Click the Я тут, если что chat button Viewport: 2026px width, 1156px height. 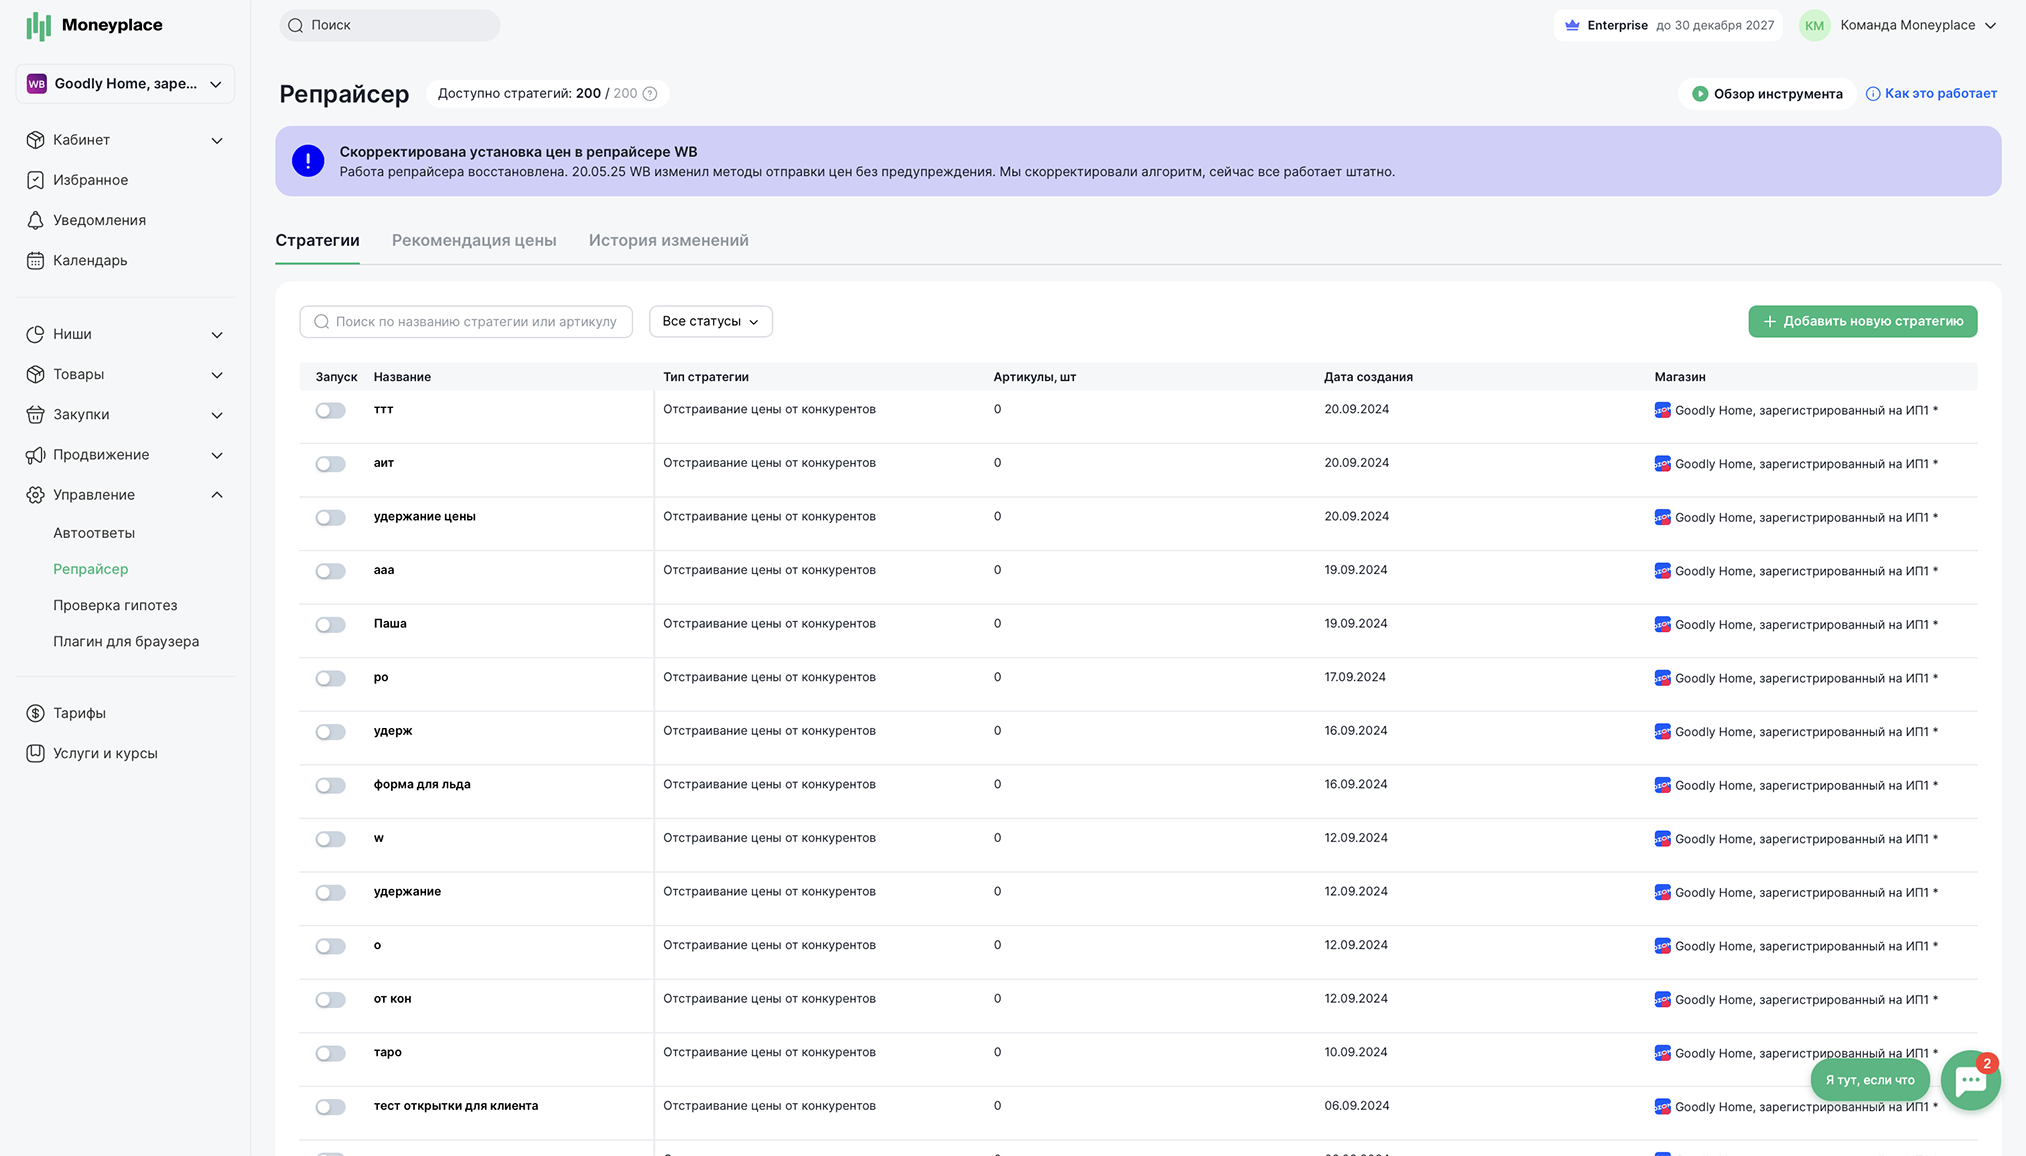(1869, 1080)
